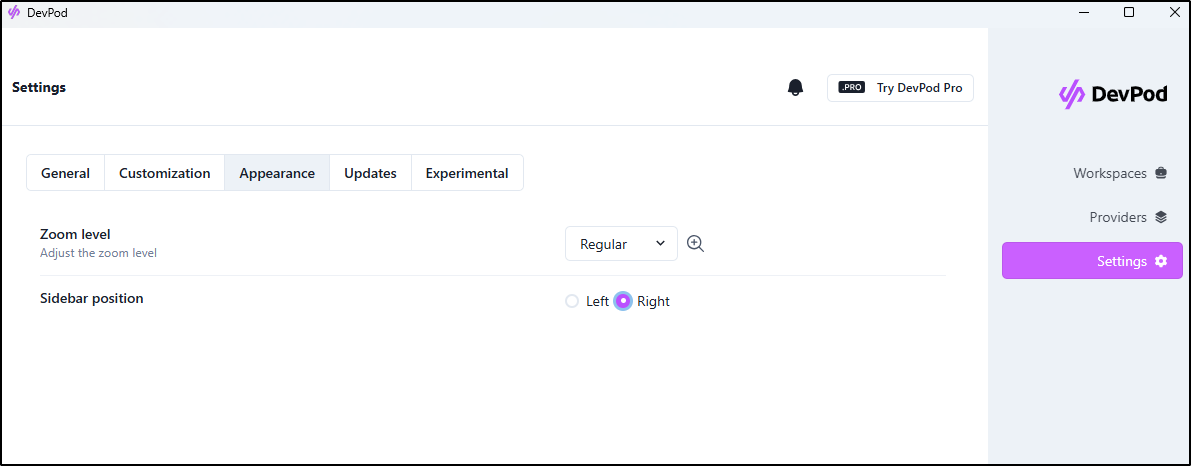The image size is (1191, 466).
Task: Open the Zoom level dropdown
Action: (x=621, y=244)
